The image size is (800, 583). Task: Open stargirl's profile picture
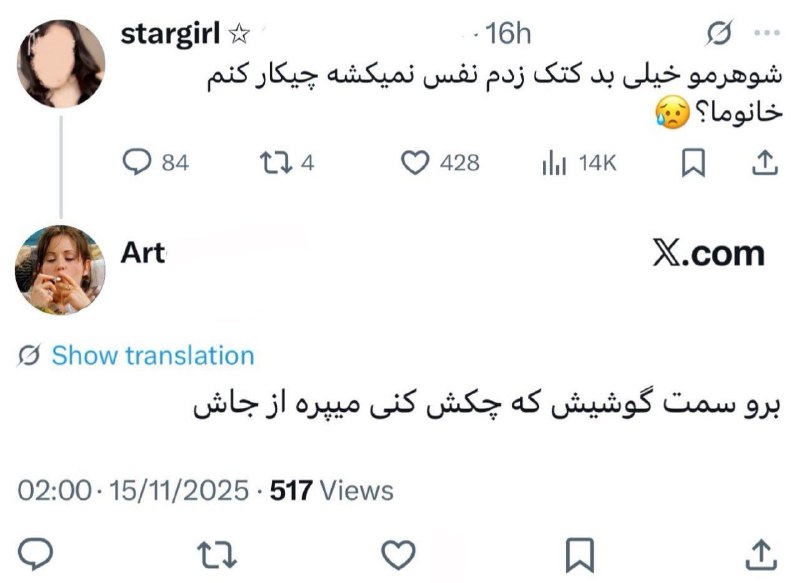pos(62,62)
